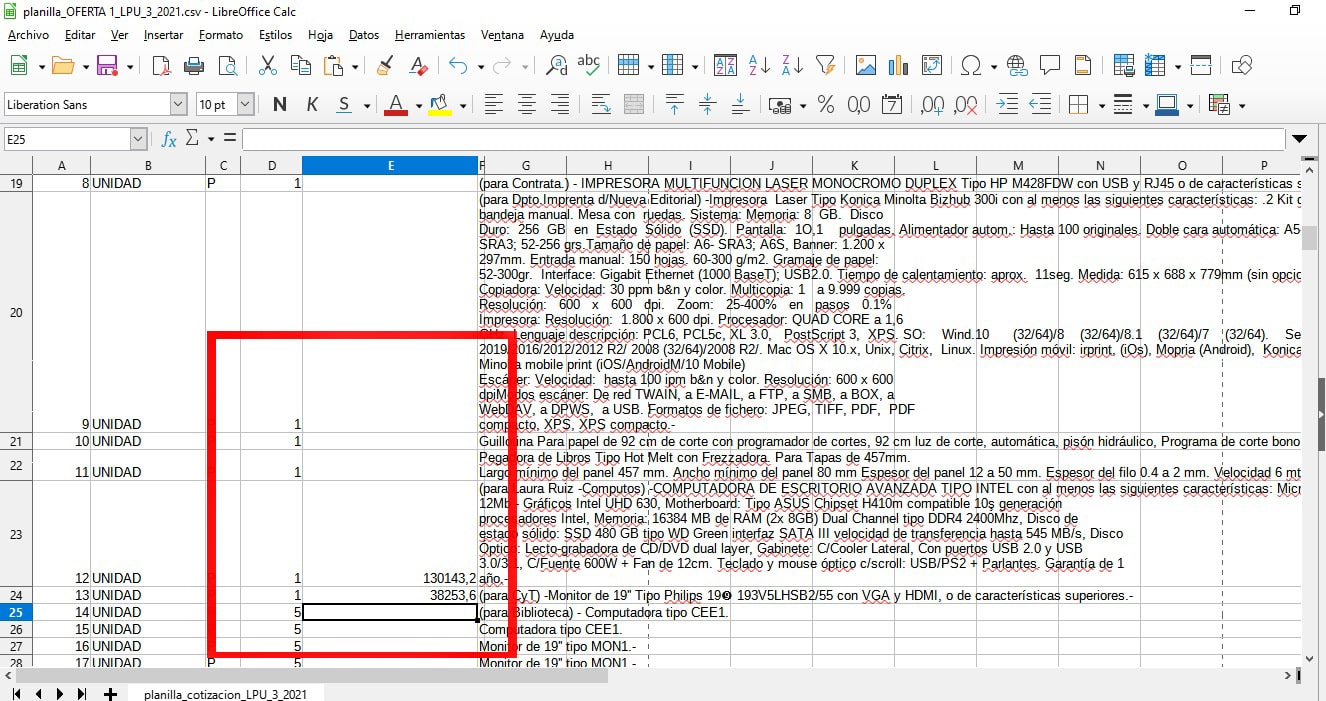Cut selection with scissors icon

(x=267, y=66)
